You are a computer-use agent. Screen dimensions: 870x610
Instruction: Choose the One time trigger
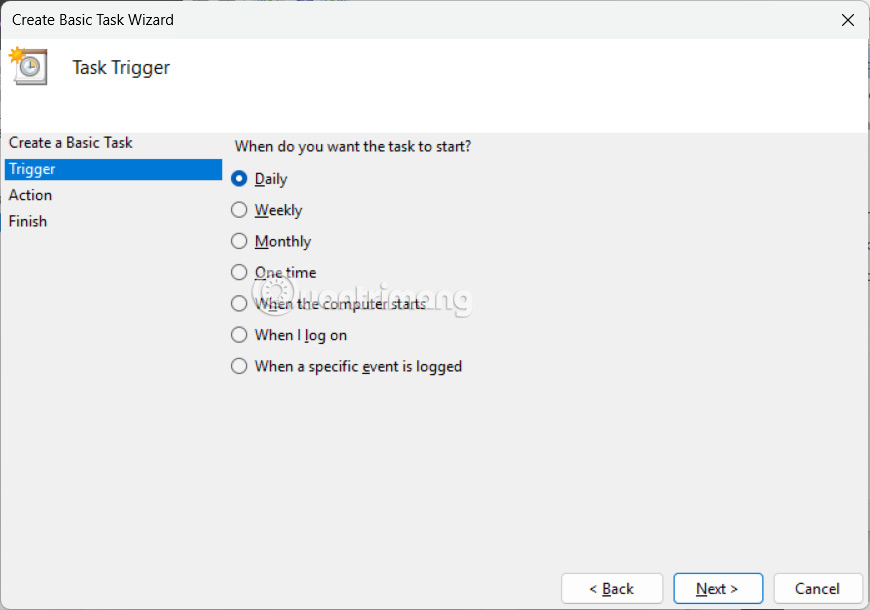[x=239, y=272]
